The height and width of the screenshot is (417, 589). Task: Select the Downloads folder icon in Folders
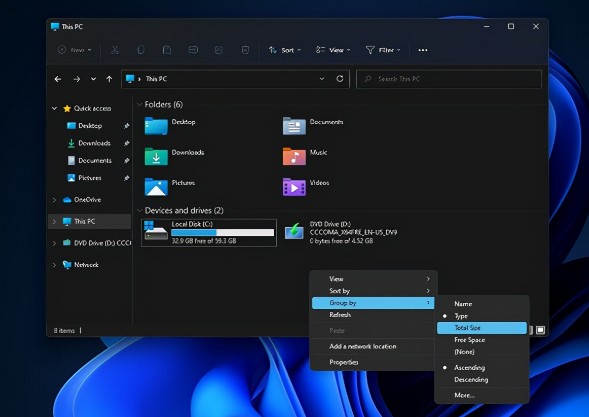click(x=156, y=156)
